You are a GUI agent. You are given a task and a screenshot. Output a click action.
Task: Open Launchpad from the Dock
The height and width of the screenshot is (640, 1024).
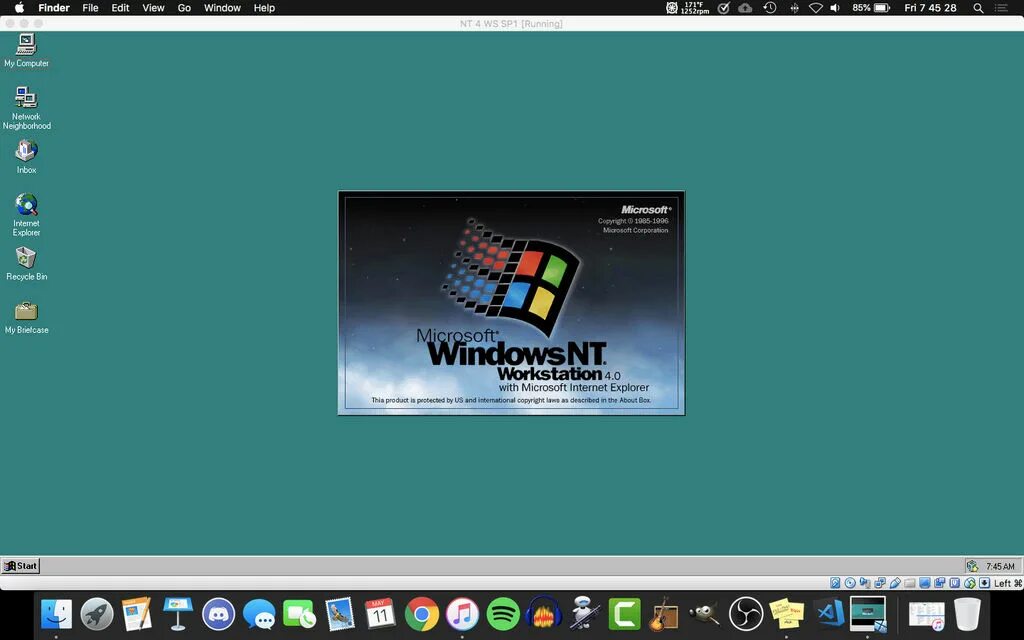point(97,614)
